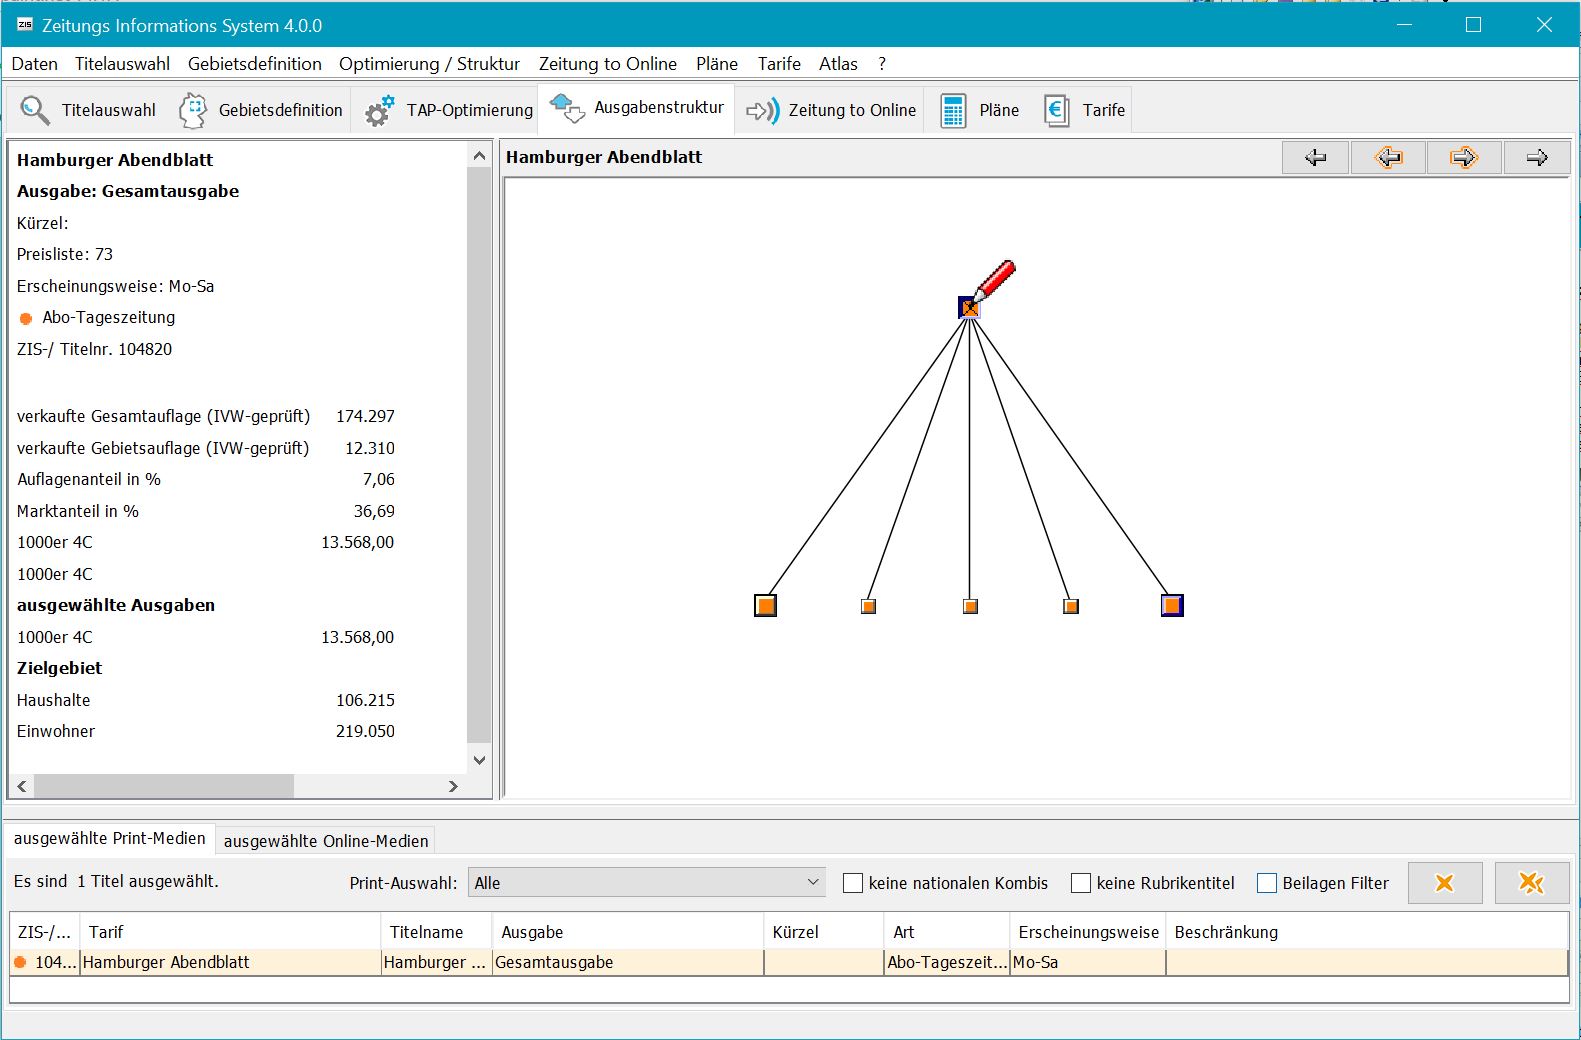Sort the table by Erscheinungsweise column header
This screenshot has width=1581, height=1040.
pyautogui.click(x=1088, y=932)
